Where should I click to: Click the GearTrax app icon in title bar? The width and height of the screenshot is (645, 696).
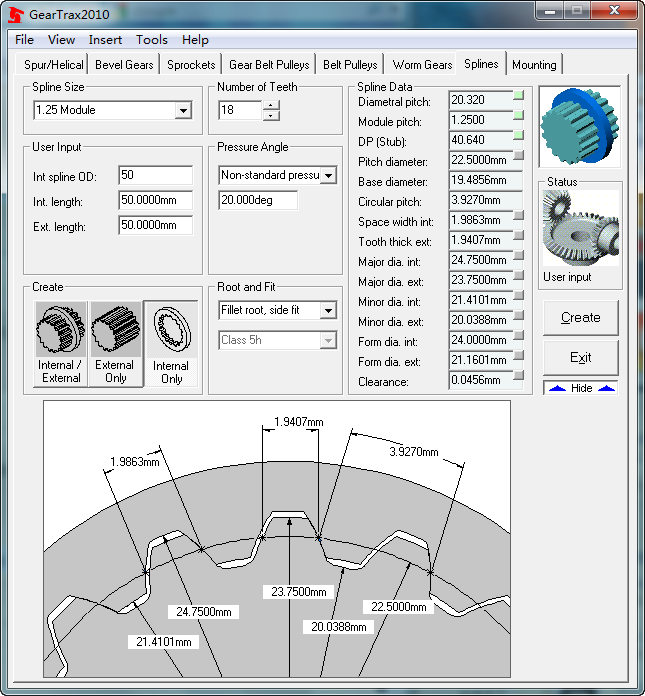16,14
